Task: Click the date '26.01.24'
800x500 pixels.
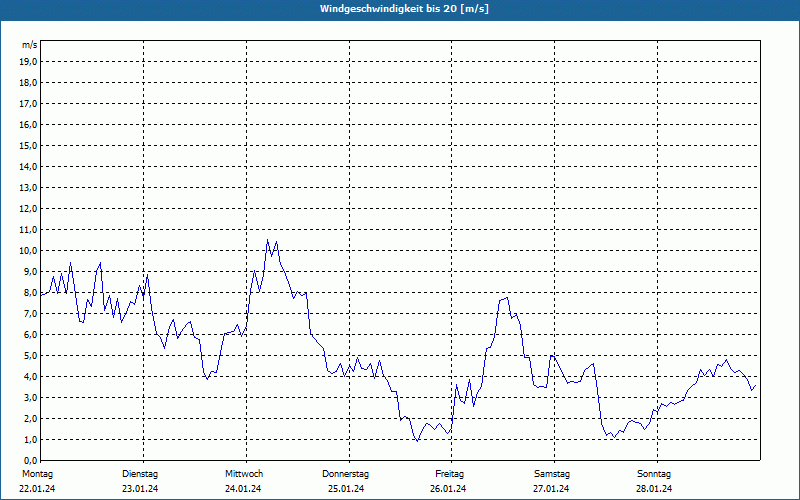Action: pyautogui.click(x=448, y=489)
